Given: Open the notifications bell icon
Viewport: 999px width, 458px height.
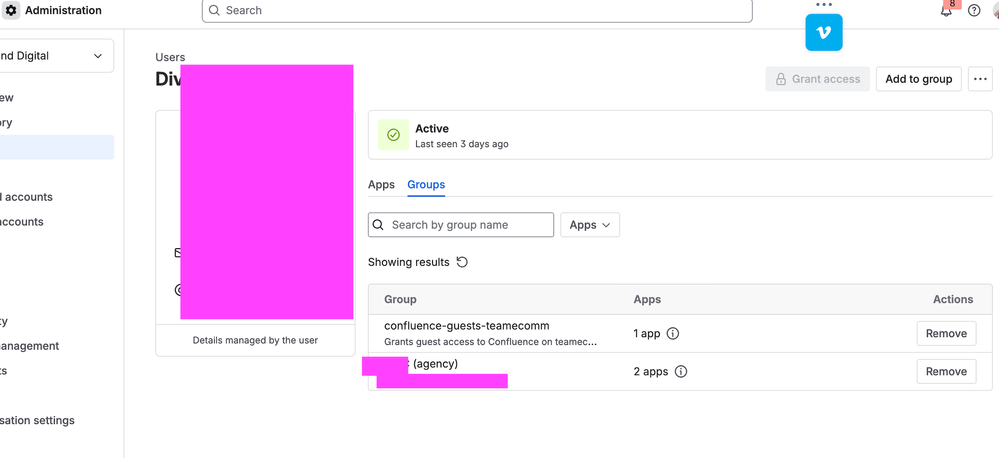Looking at the screenshot, I should pyautogui.click(x=946, y=10).
